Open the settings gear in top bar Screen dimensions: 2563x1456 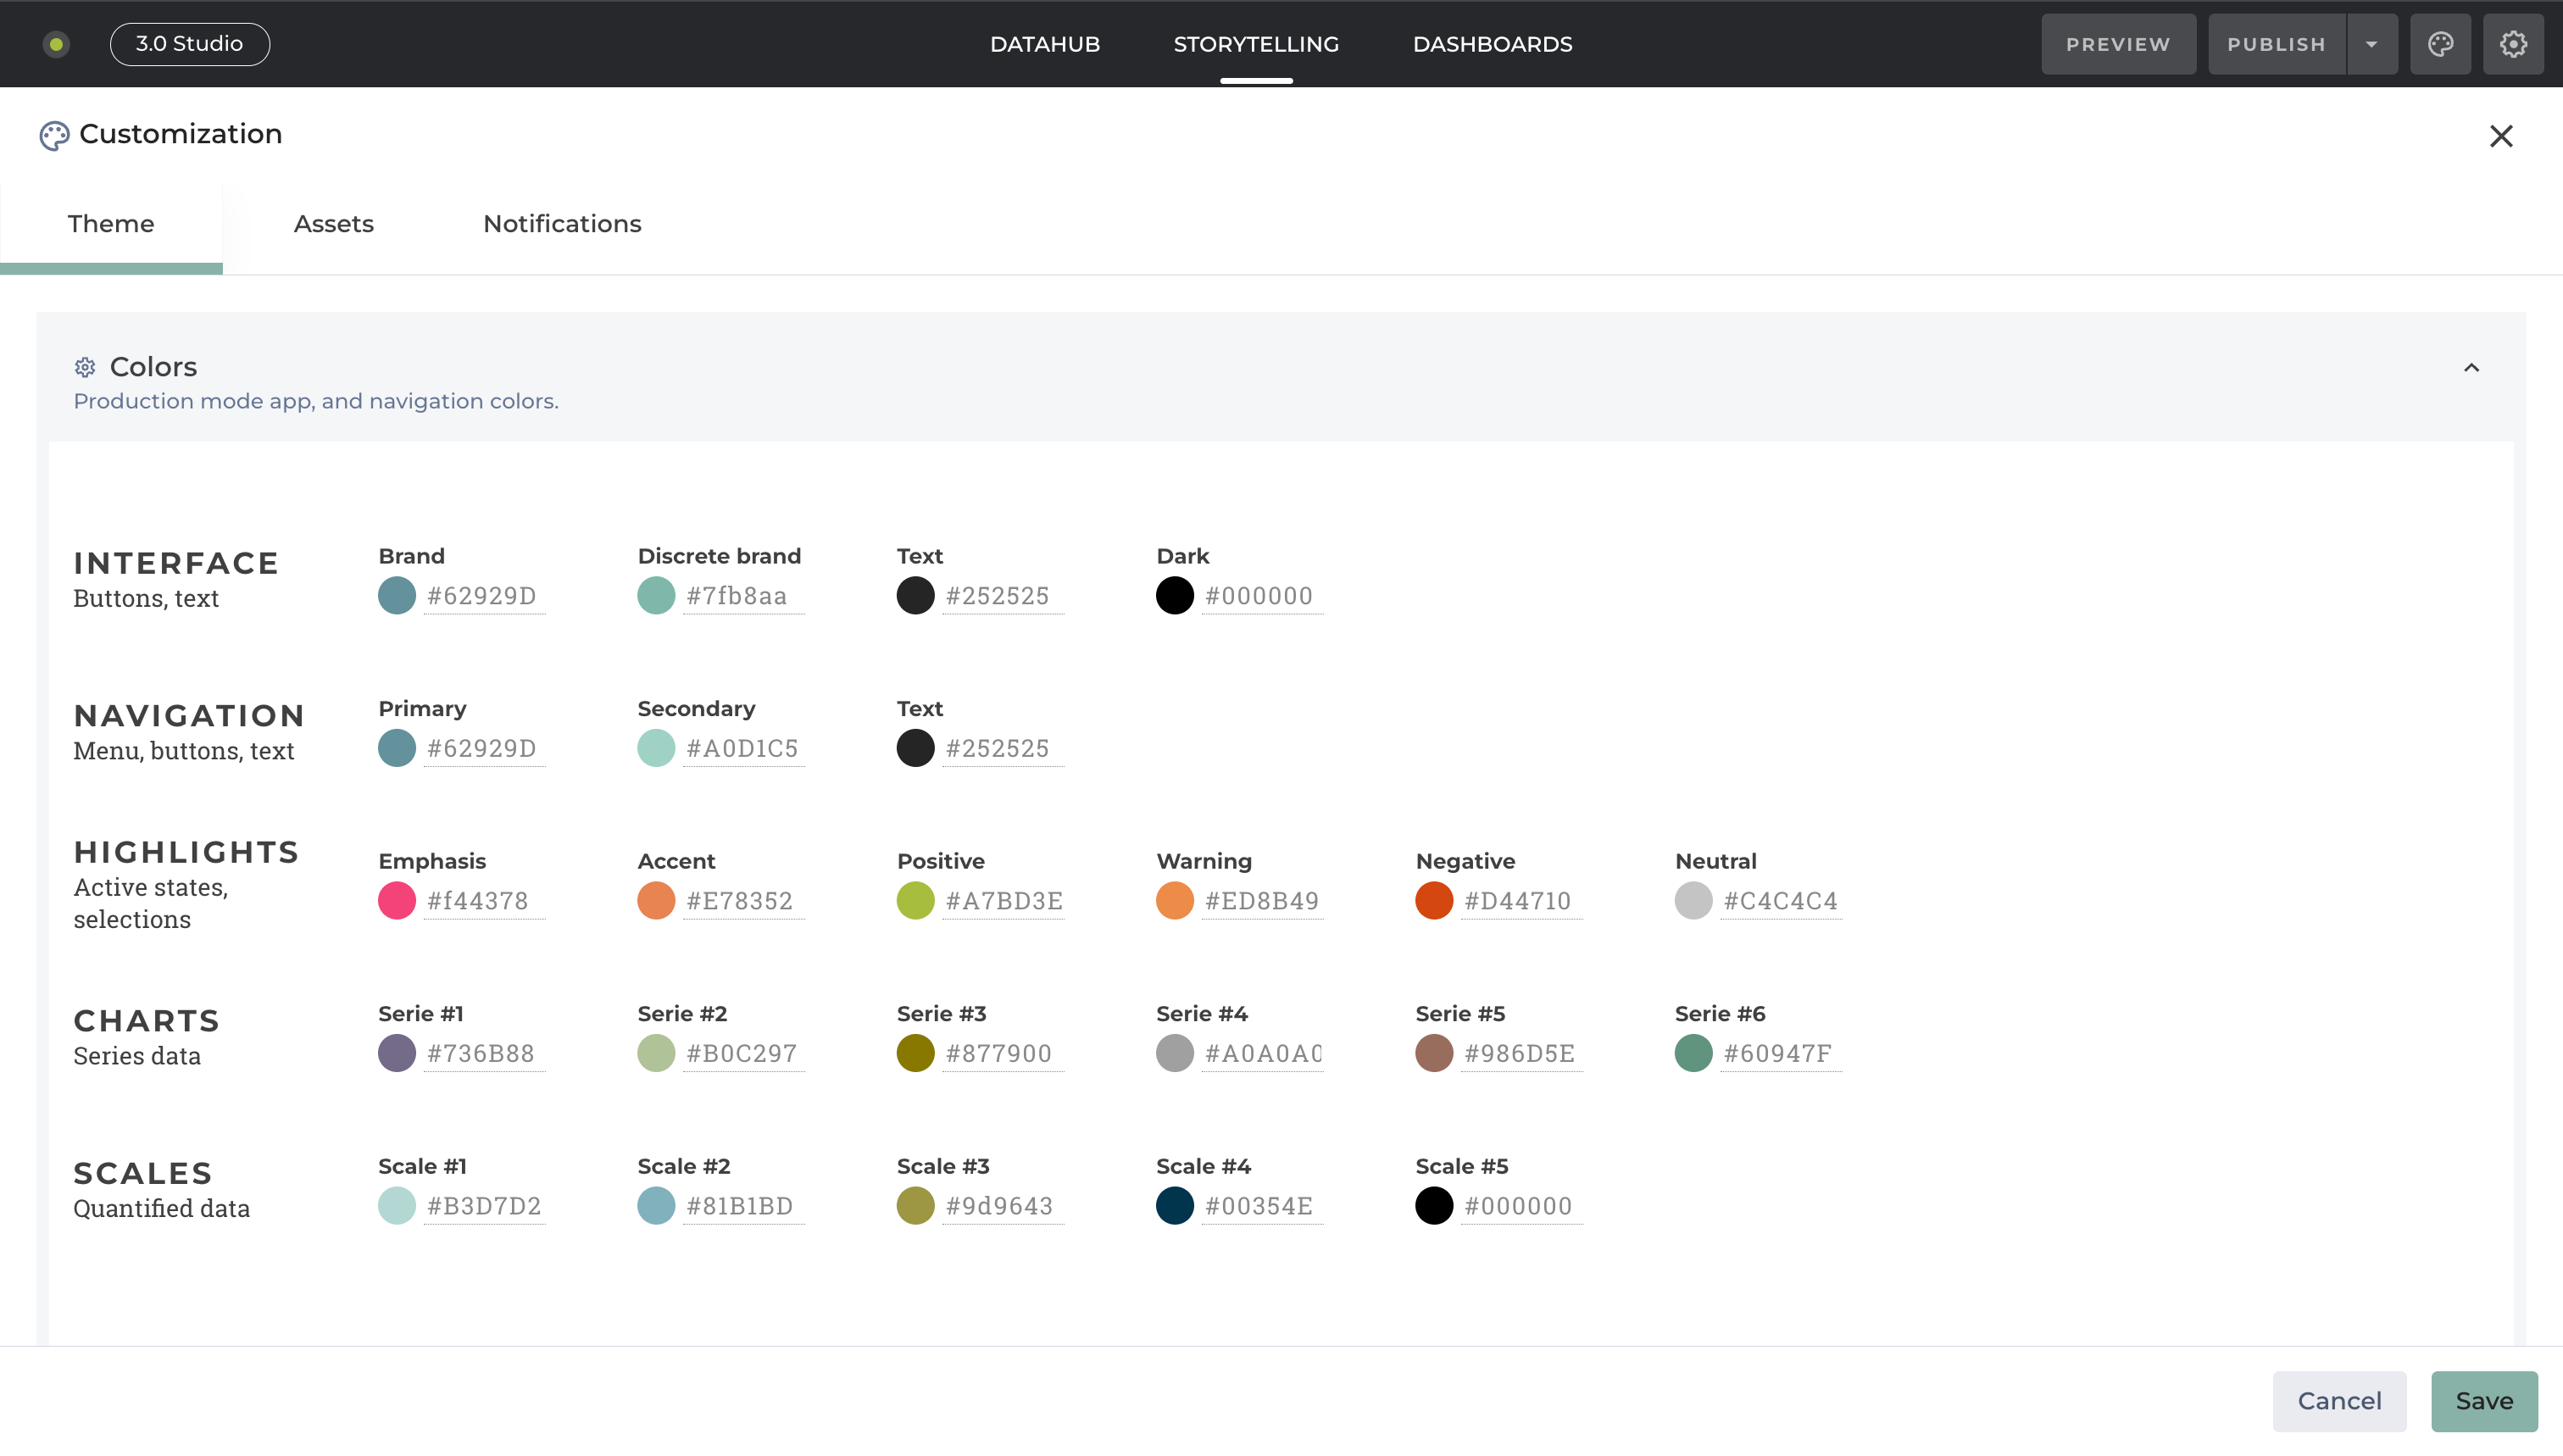point(2513,44)
